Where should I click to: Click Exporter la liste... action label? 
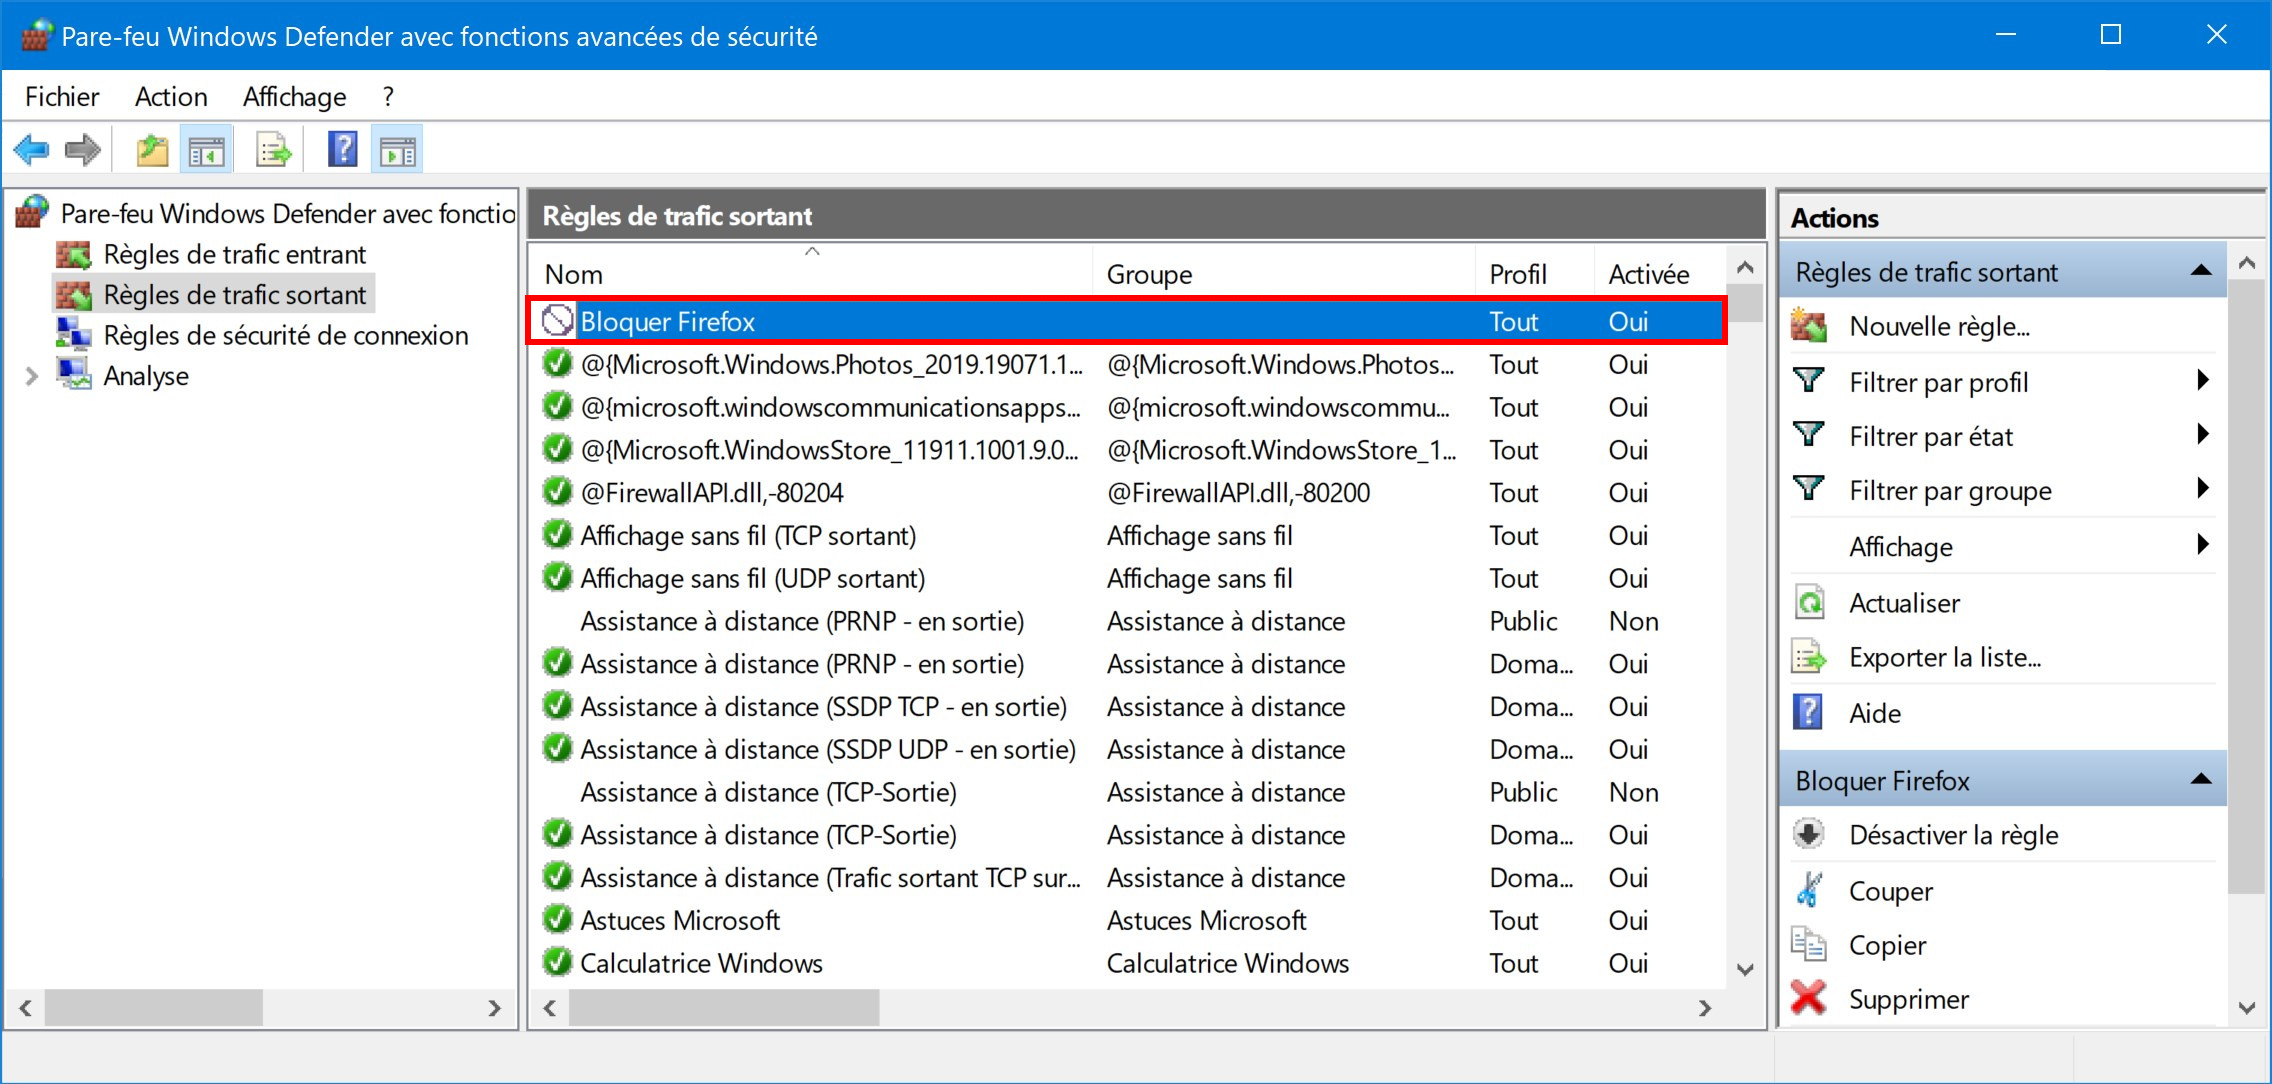(1945, 657)
